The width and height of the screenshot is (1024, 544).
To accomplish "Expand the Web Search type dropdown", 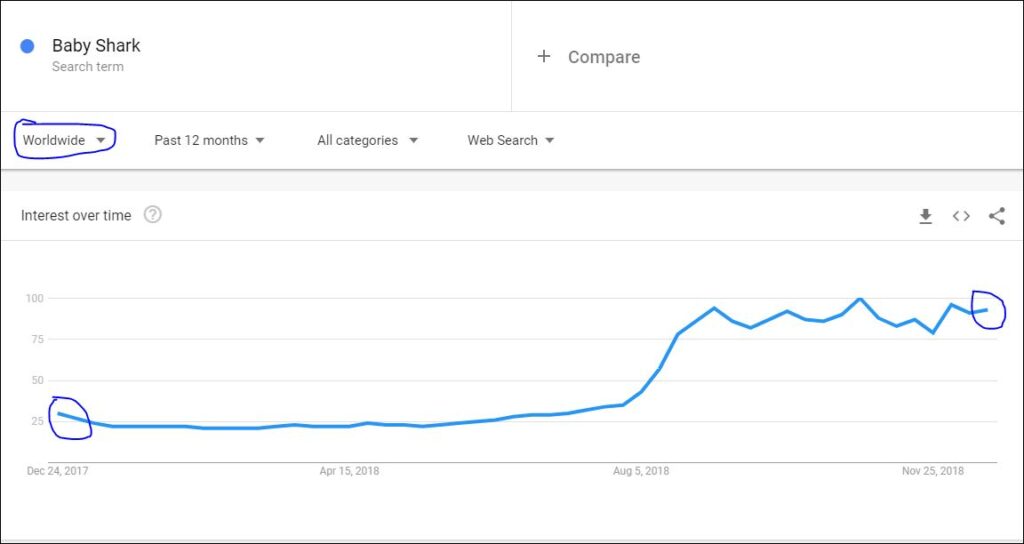I will click(510, 140).
